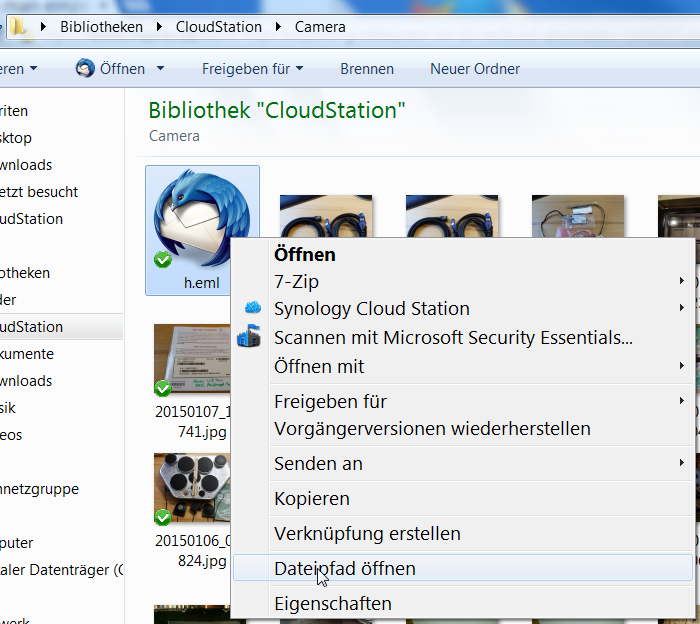This screenshot has width=700, height=624.
Task: Click the Neuer Ordner button
Action: [x=474, y=69]
